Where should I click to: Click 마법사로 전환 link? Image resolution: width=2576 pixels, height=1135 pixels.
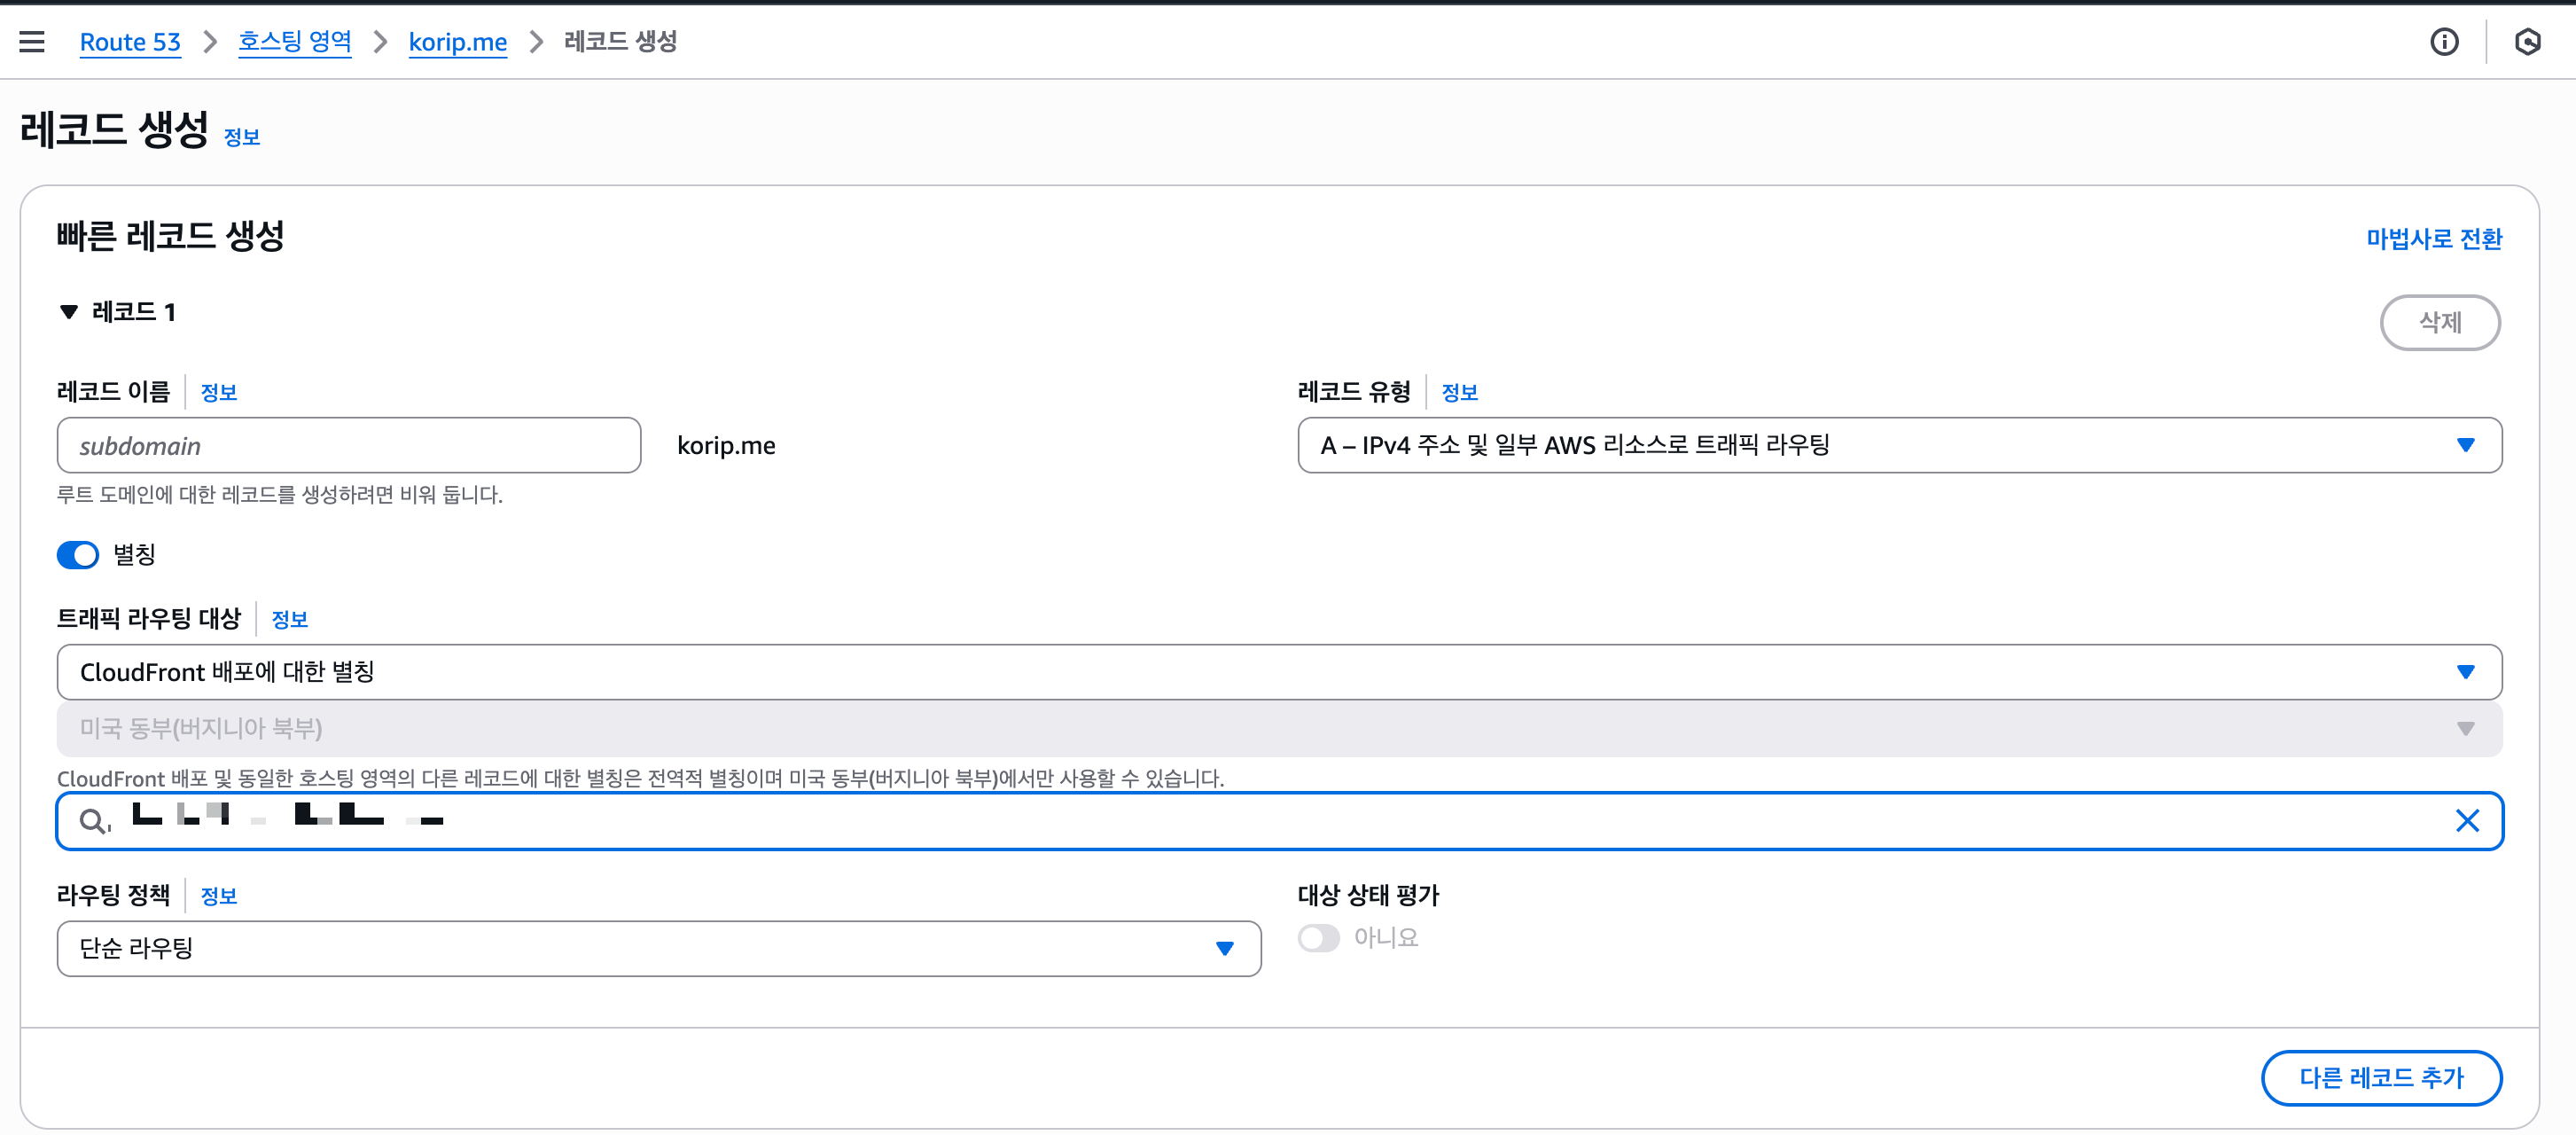tap(2433, 239)
